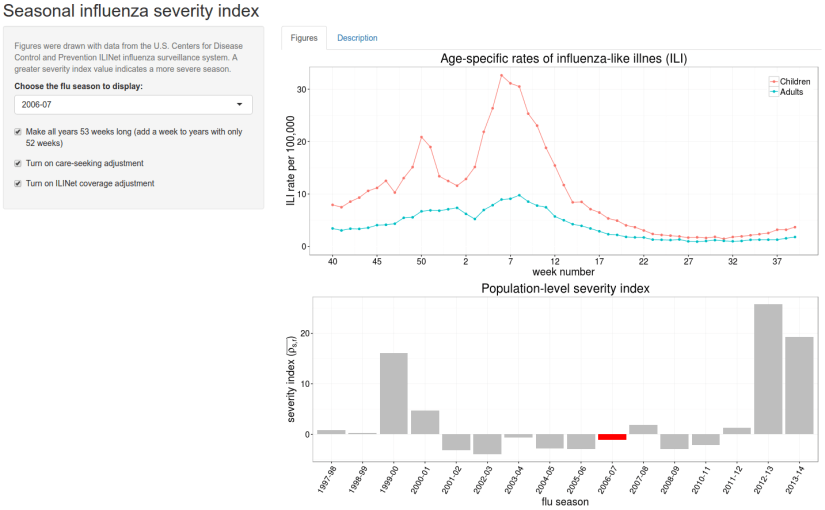Select the Figures tab
The width and height of the screenshot is (825, 510).
tap(304, 38)
